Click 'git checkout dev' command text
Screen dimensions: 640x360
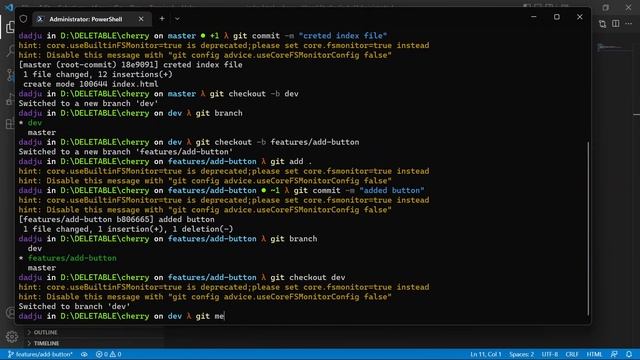tap(308, 278)
